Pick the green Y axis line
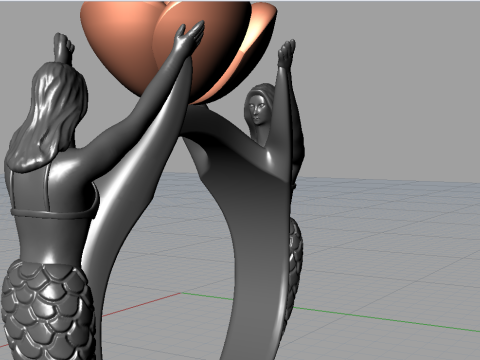 pyautogui.click(x=387, y=319)
